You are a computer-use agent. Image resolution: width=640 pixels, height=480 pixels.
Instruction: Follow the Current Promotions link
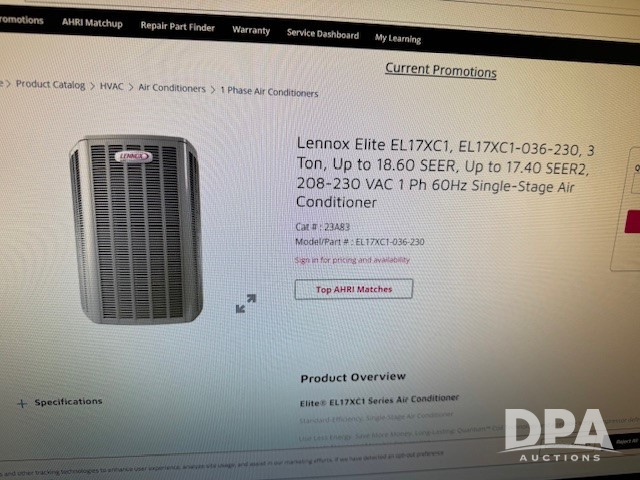(x=441, y=70)
